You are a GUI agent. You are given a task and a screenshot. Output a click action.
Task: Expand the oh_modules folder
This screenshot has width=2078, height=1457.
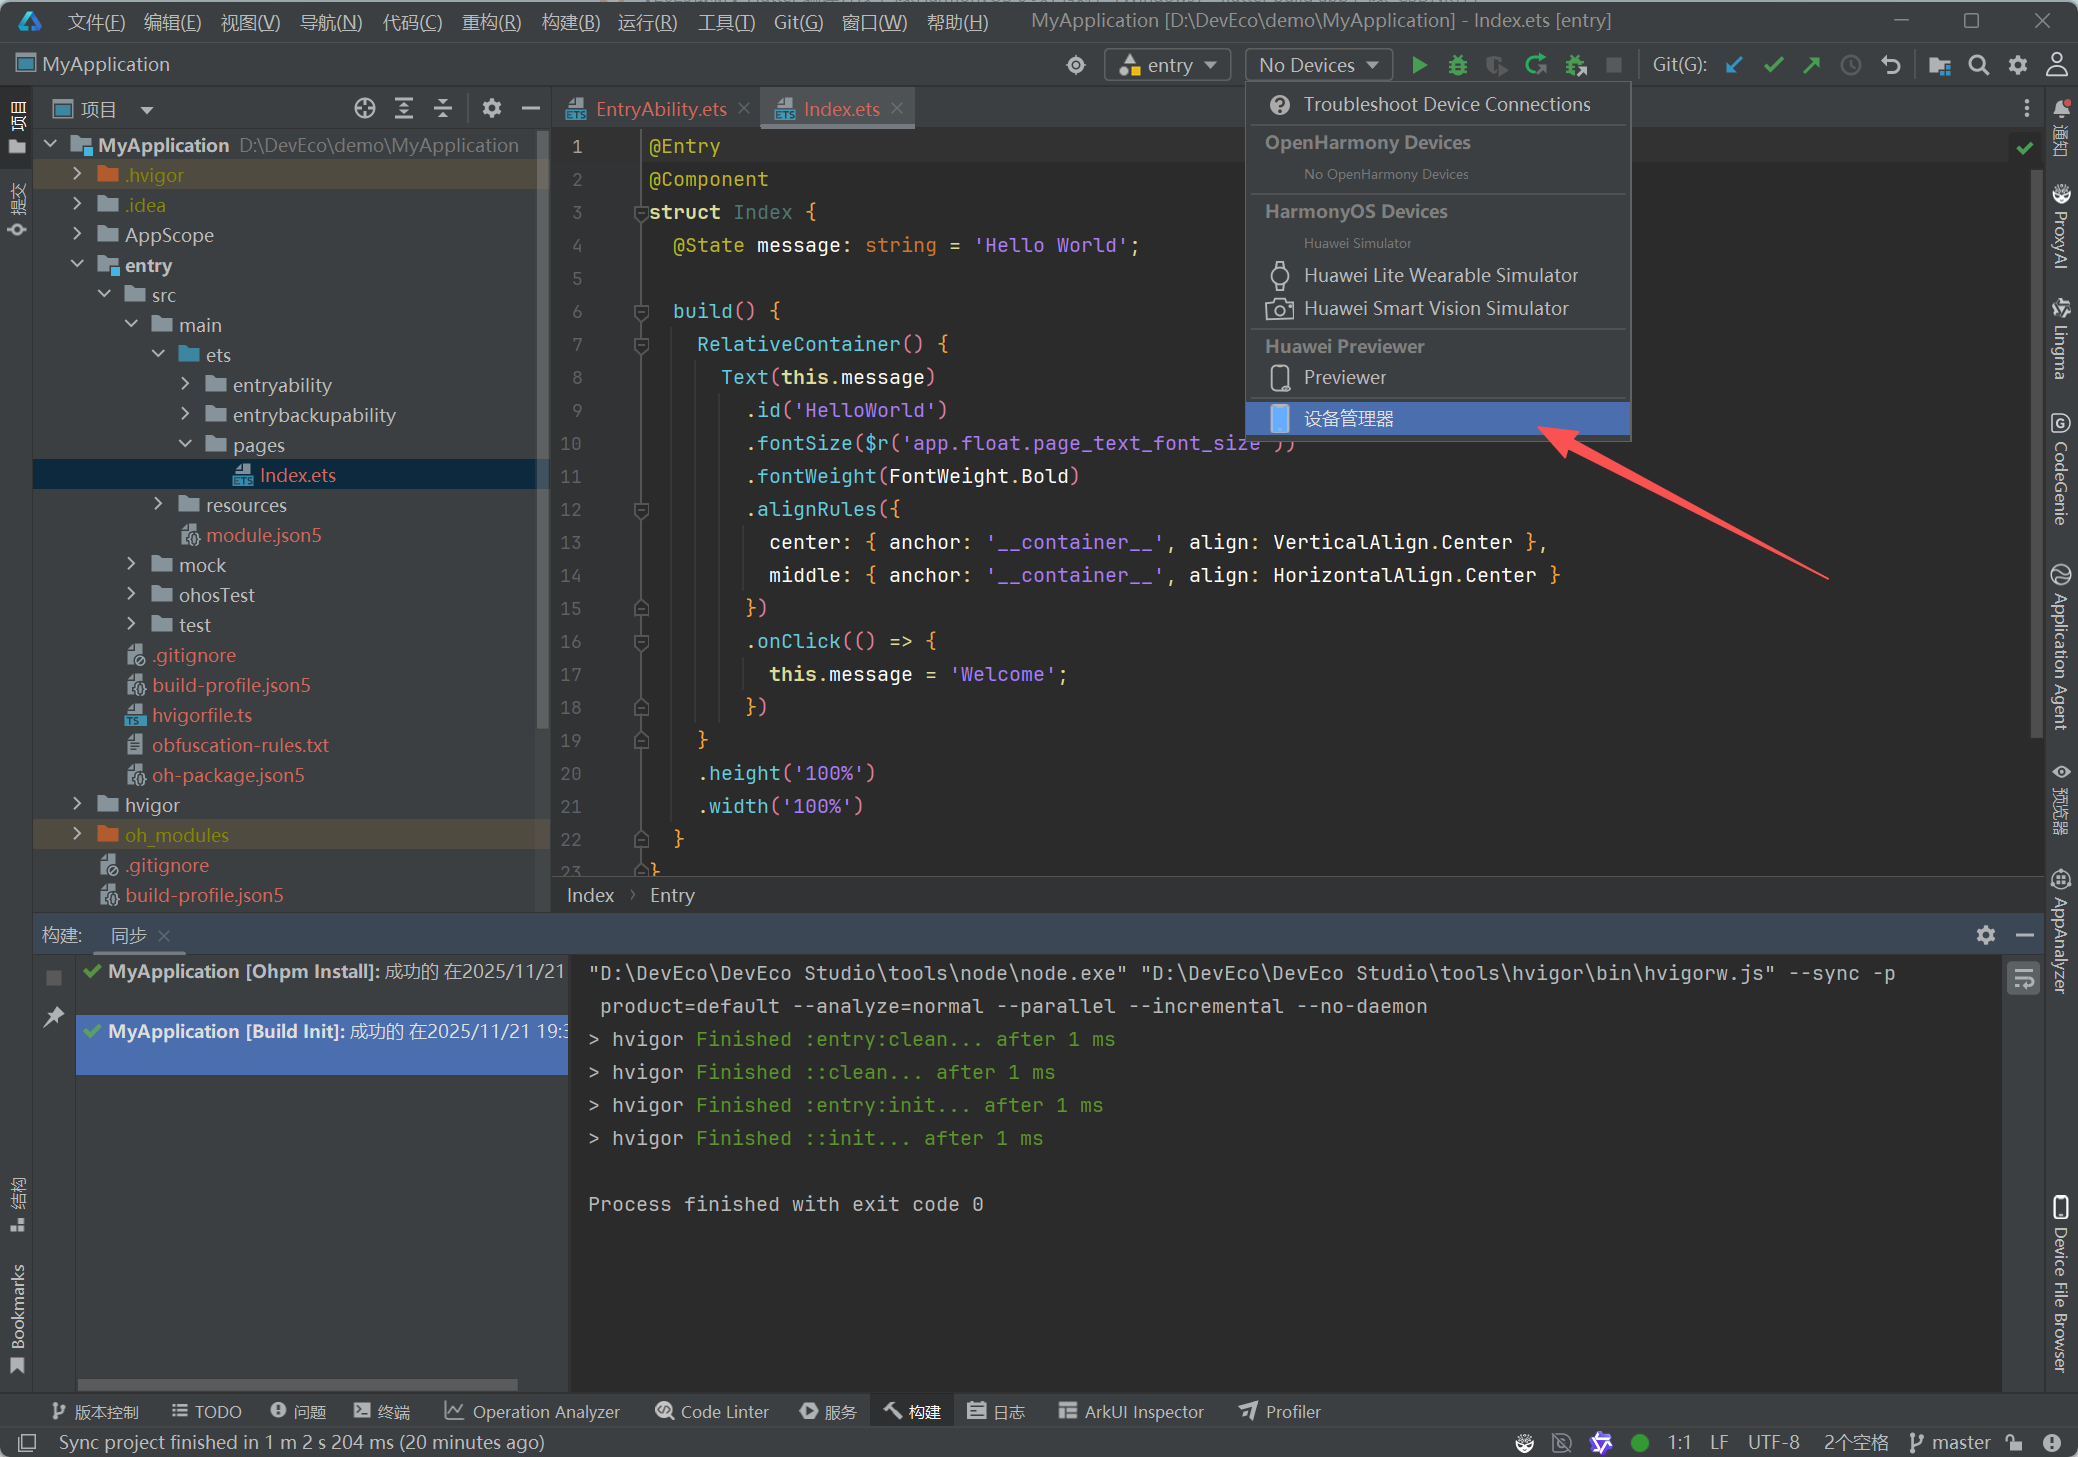click(x=77, y=834)
